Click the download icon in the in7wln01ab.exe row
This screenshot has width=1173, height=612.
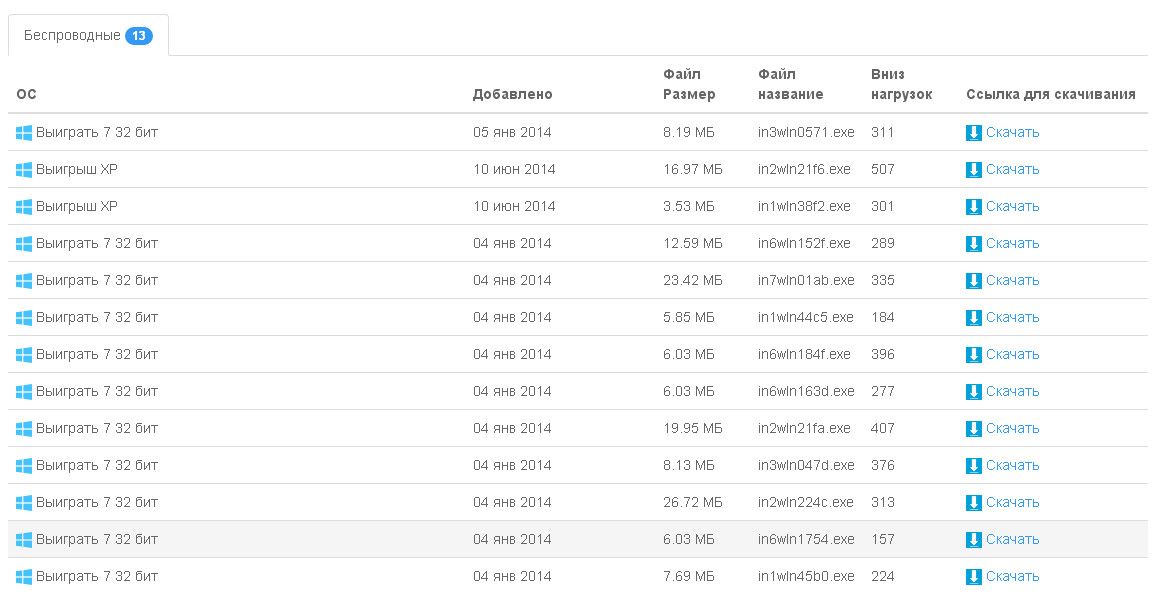tap(973, 281)
